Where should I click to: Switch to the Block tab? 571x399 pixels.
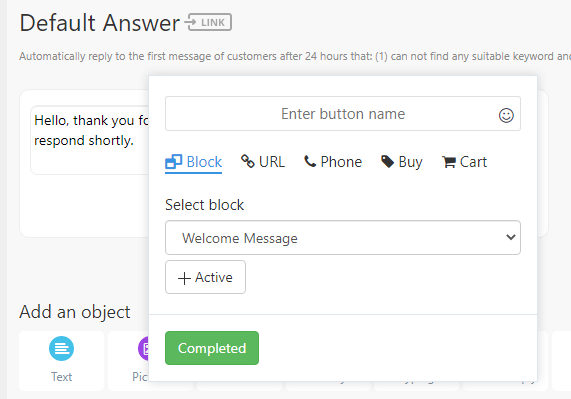tap(193, 162)
